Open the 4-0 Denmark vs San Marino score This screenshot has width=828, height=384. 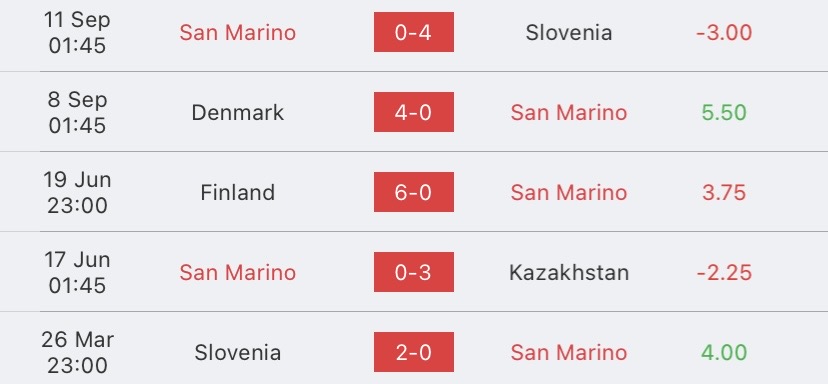[x=413, y=112]
